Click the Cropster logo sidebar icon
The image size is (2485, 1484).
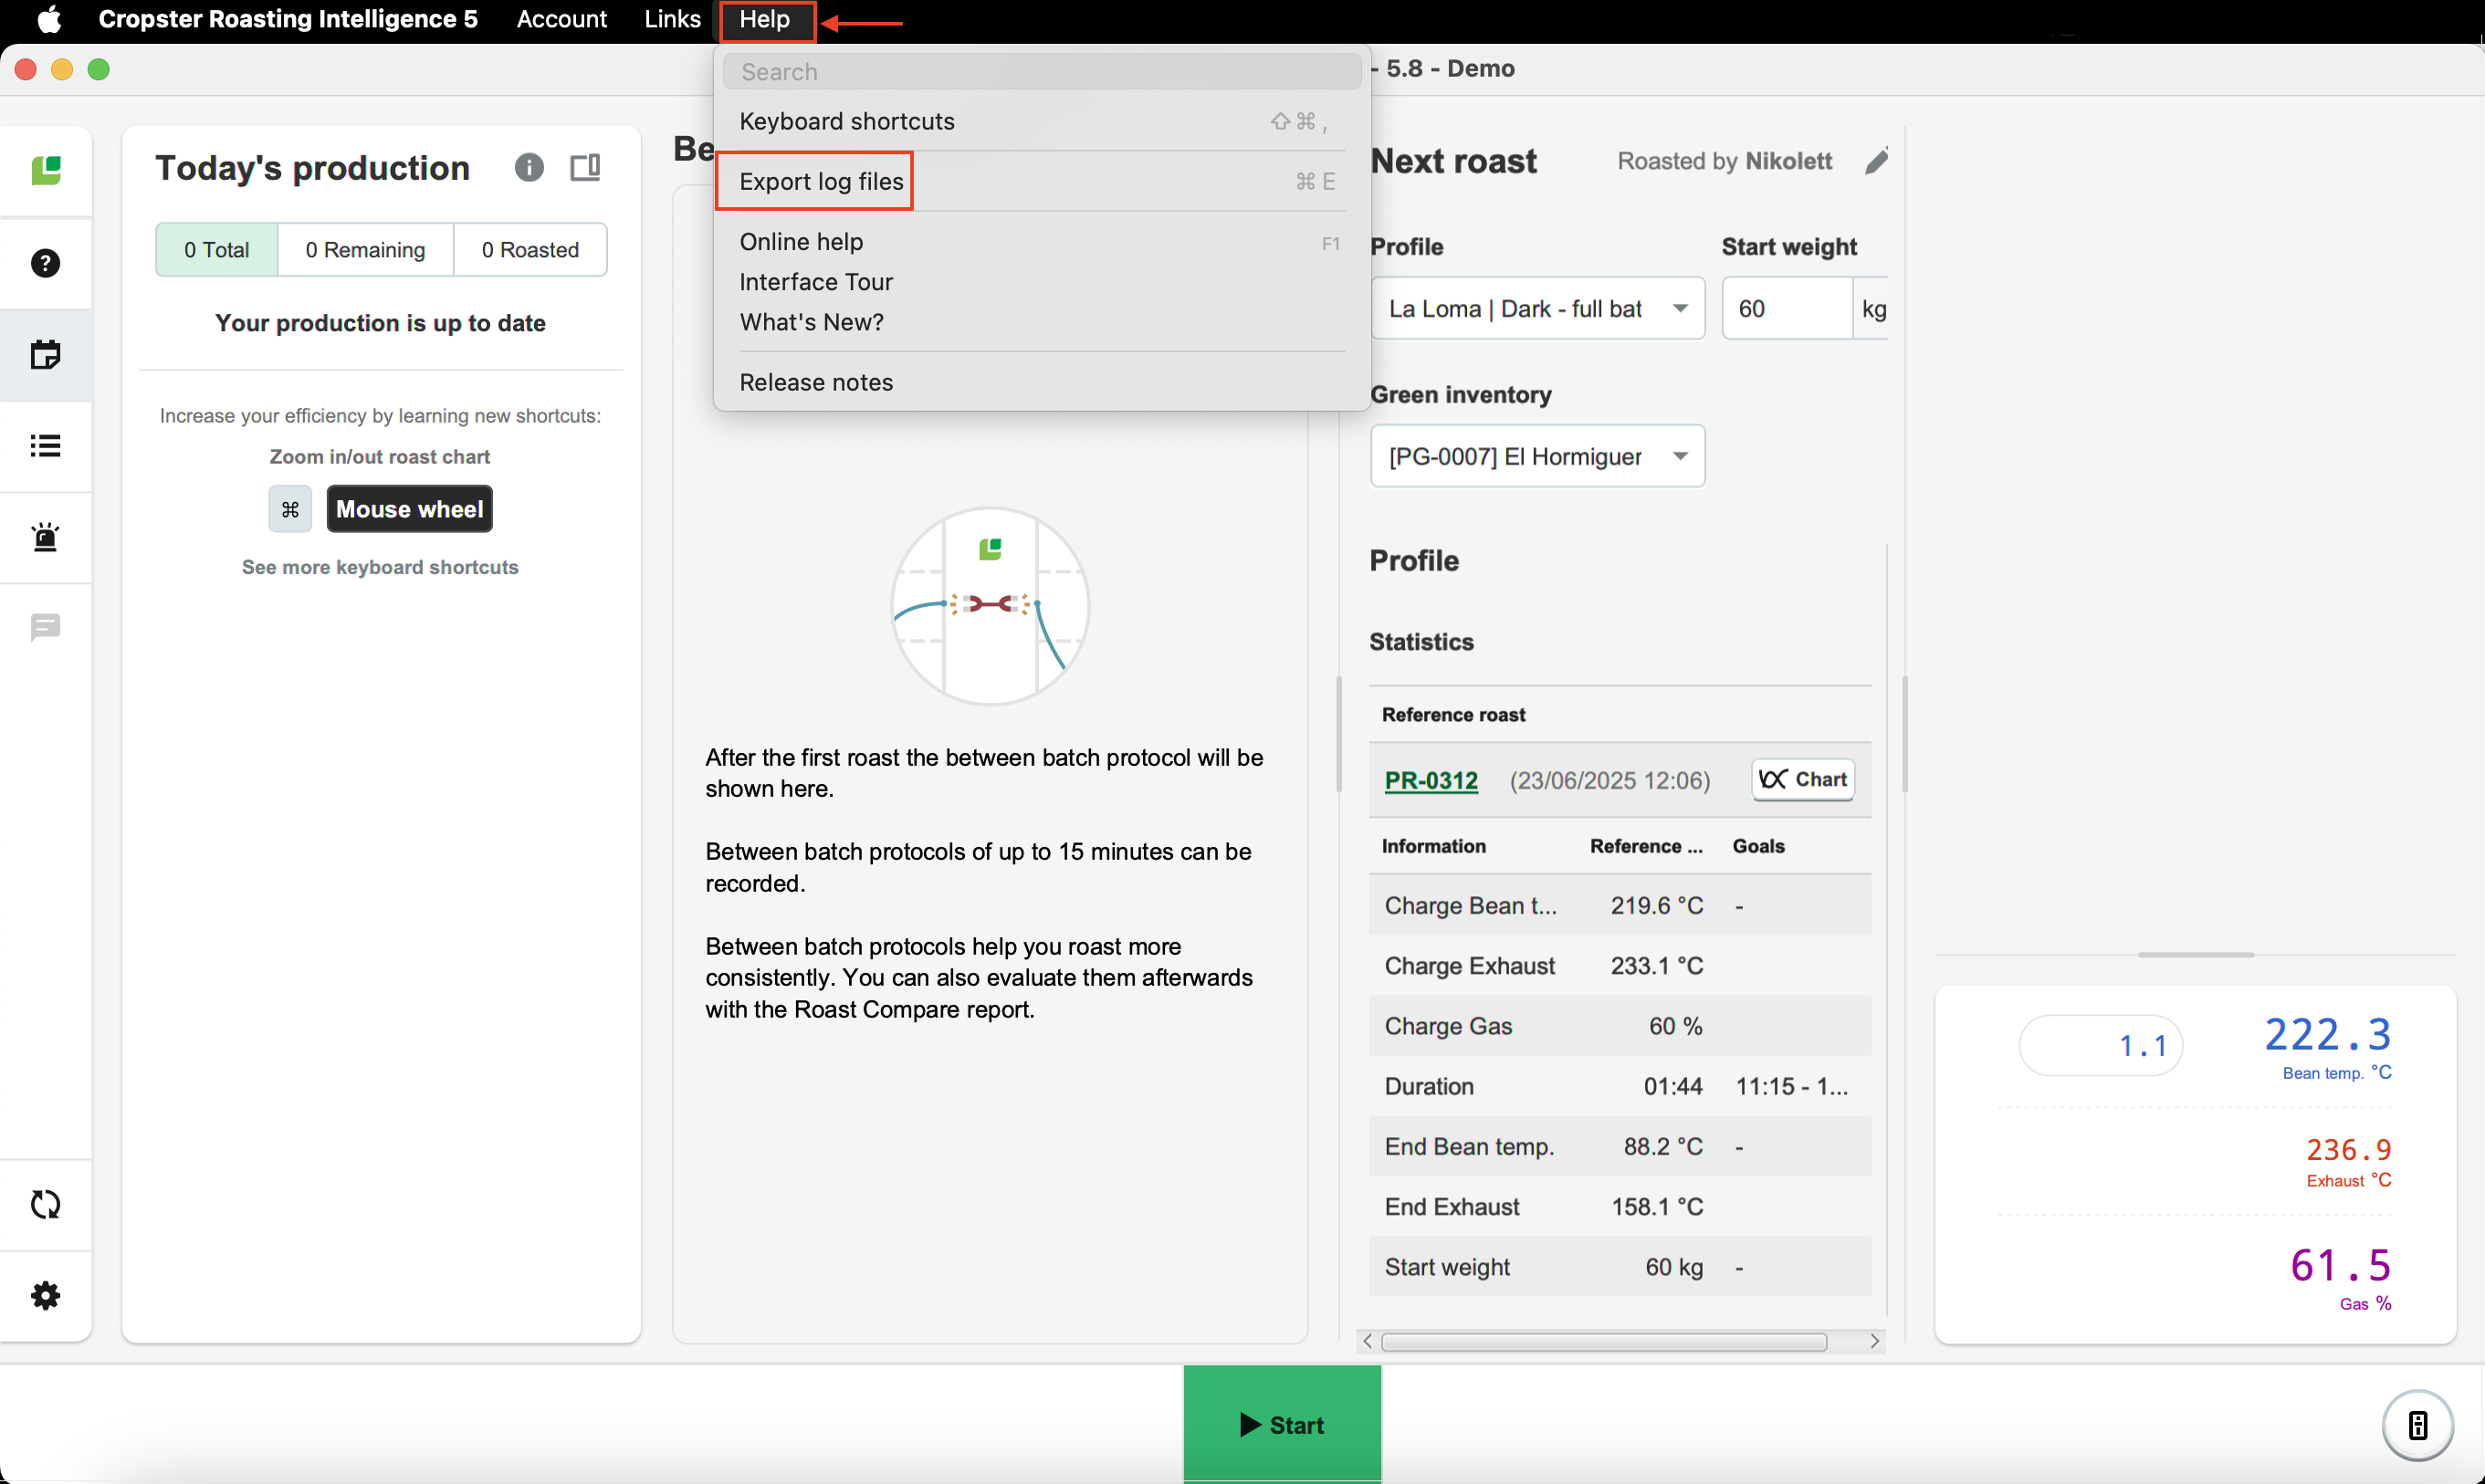click(46, 170)
